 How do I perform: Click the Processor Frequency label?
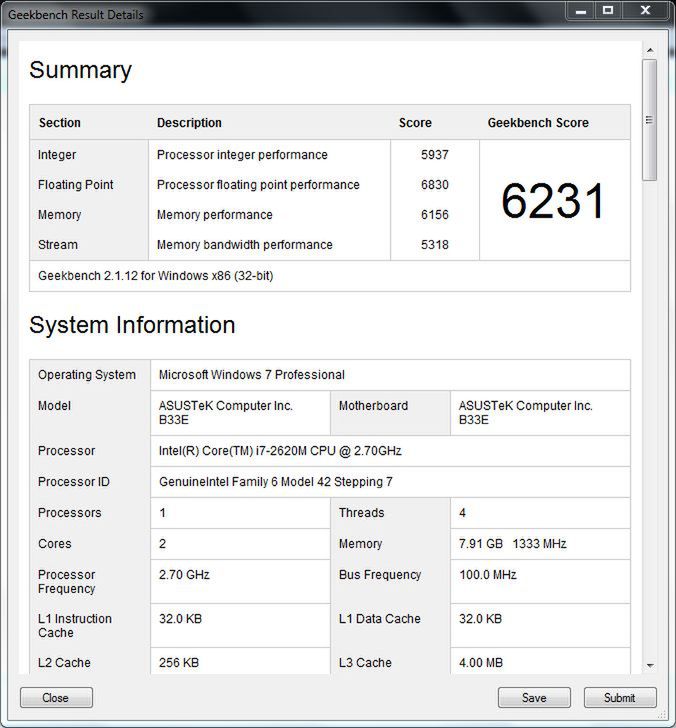point(66,581)
